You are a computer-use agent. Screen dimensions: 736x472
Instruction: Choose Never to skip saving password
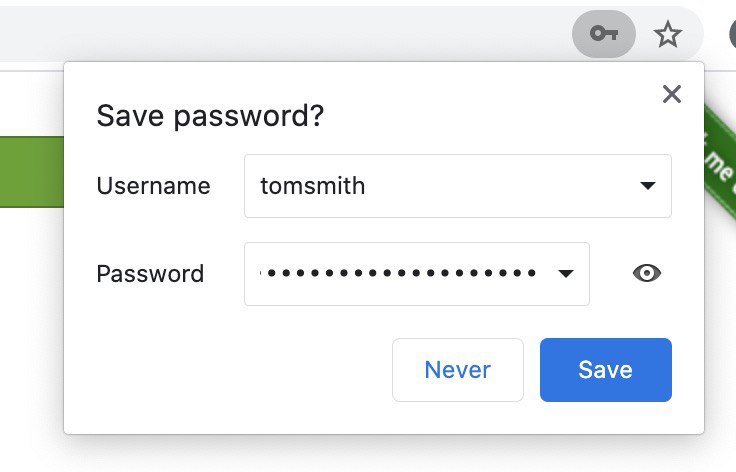[458, 370]
